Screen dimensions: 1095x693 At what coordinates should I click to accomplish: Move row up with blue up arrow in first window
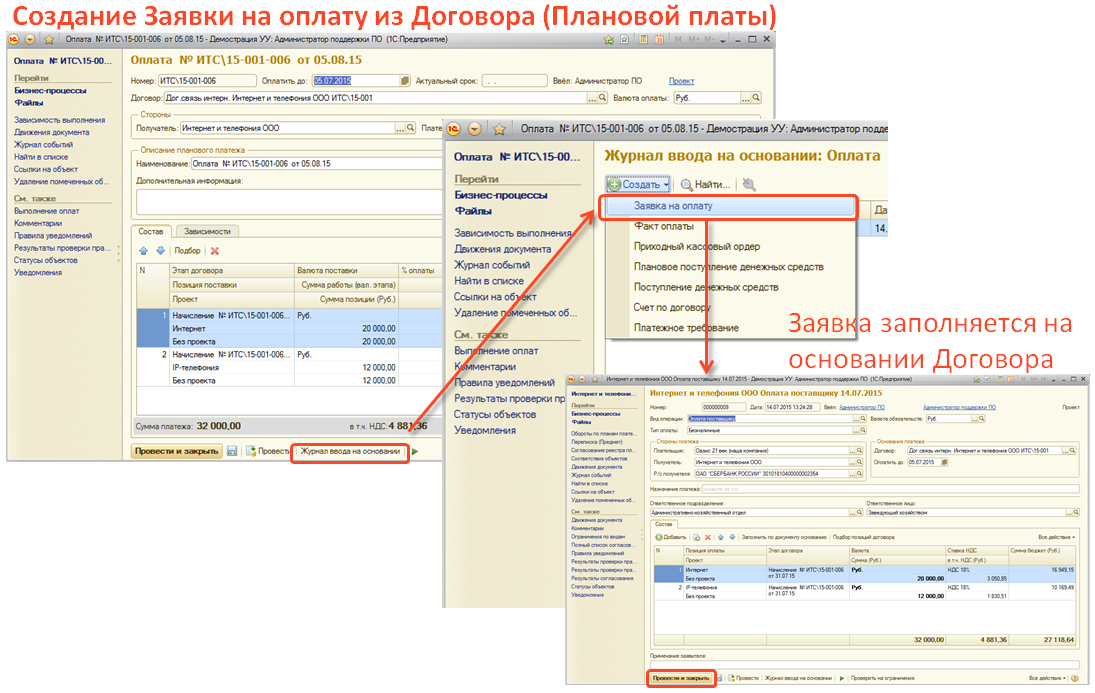143,251
